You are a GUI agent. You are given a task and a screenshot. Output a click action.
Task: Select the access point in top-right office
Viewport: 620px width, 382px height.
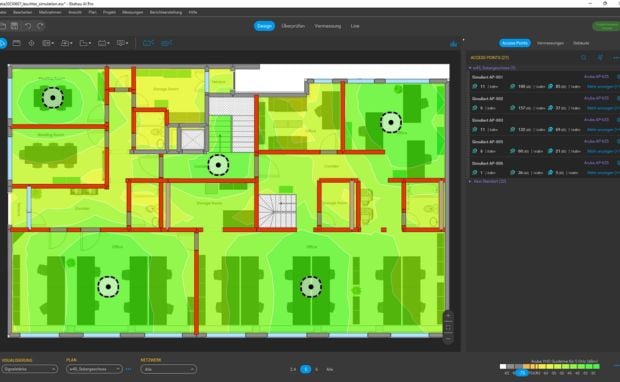pyautogui.click(x=391, y=123)
